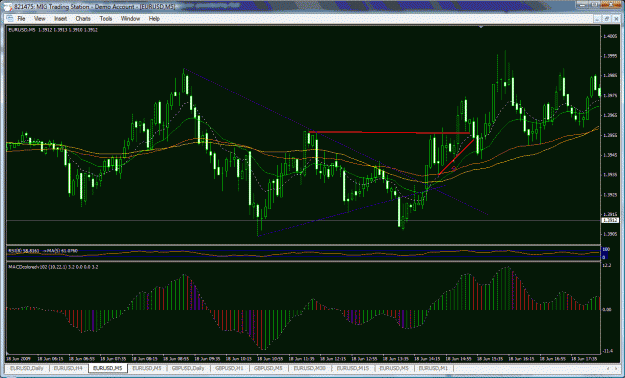Click the EURUSD,M5 chart header price text
The image size is (625, 378).
(53, 30)
